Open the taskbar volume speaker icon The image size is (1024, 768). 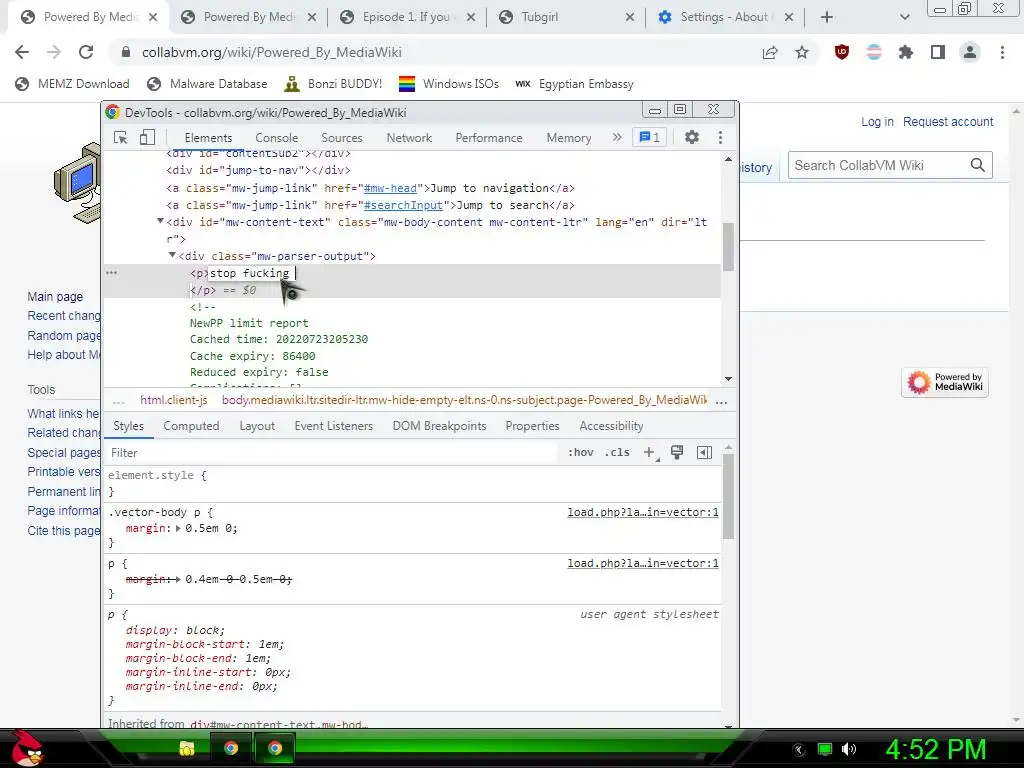point(849,749)
